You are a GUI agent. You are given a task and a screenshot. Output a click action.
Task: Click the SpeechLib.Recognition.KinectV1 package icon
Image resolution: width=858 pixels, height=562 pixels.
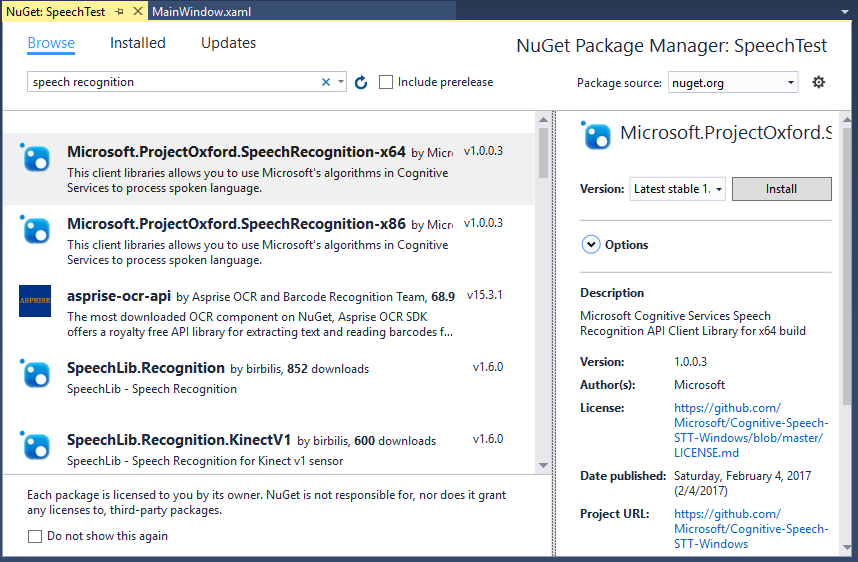point(36,445)
